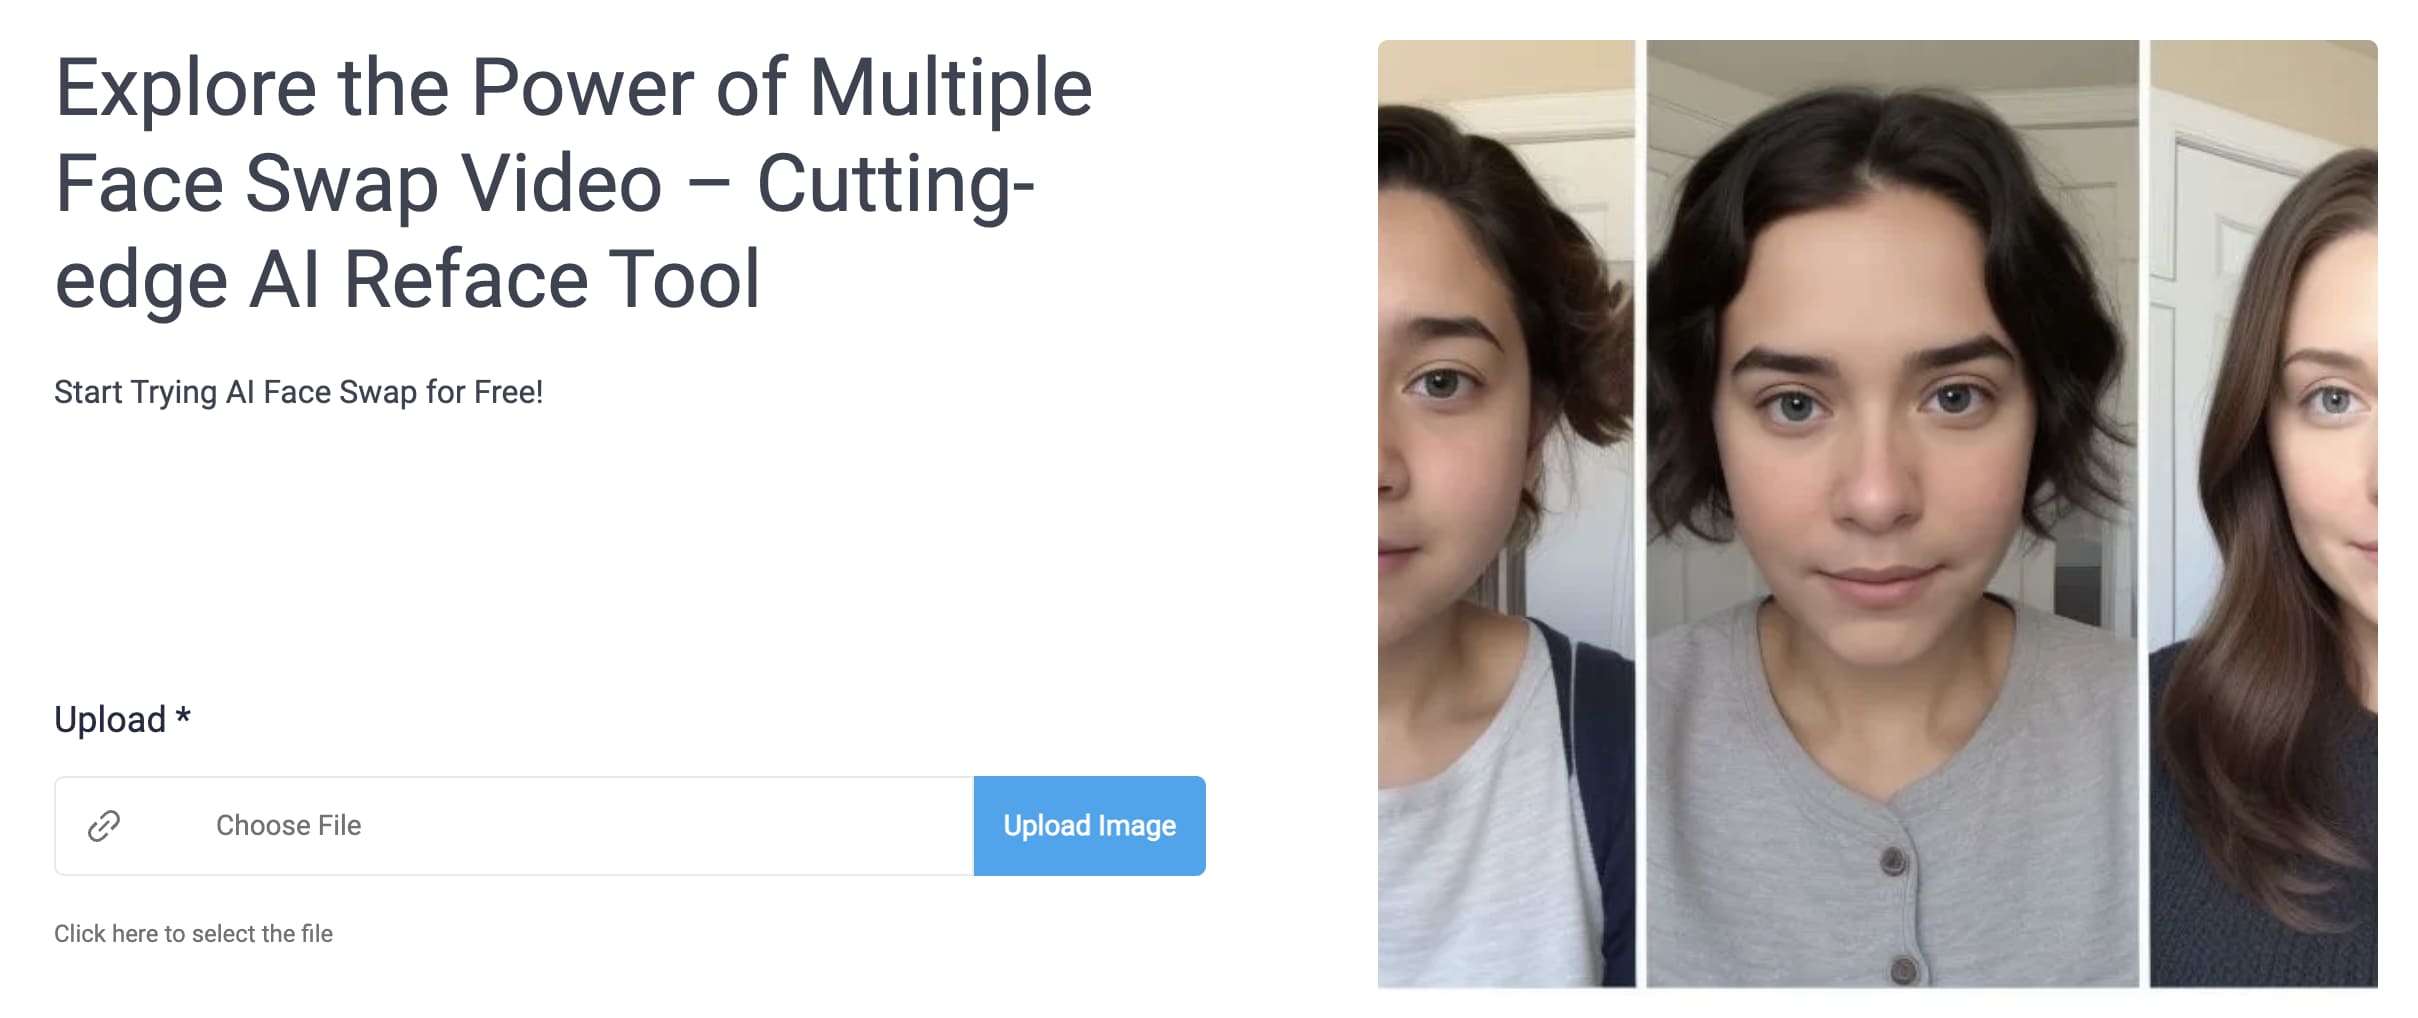2418x1018 pixels.
Task: Click the Choose File placeholder text
Action: [288, 826]
